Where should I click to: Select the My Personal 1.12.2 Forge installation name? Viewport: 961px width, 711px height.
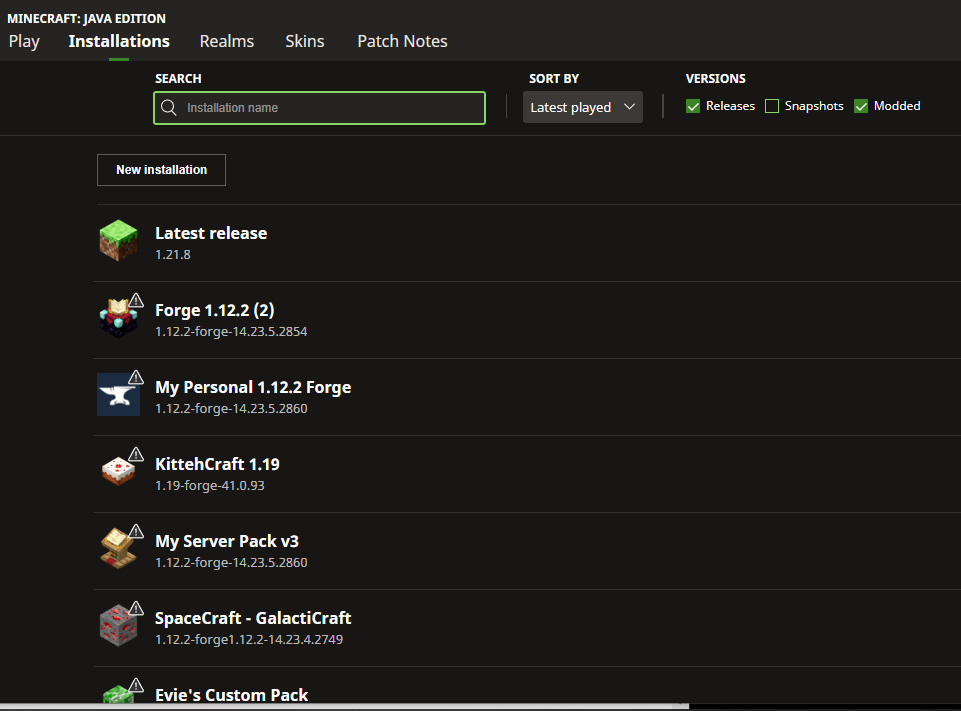[x=253, y=387]
